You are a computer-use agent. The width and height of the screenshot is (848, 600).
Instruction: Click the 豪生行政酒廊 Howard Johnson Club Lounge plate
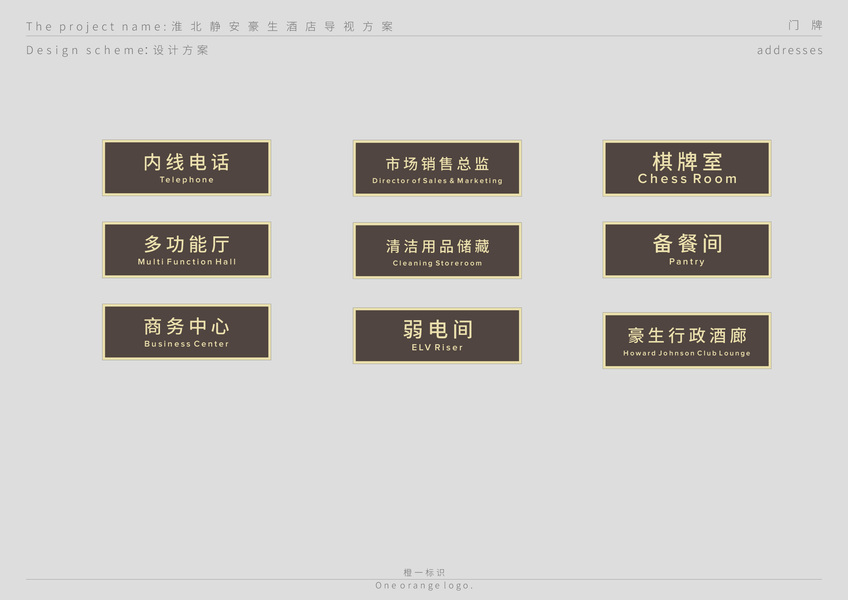tap(687, 340)
